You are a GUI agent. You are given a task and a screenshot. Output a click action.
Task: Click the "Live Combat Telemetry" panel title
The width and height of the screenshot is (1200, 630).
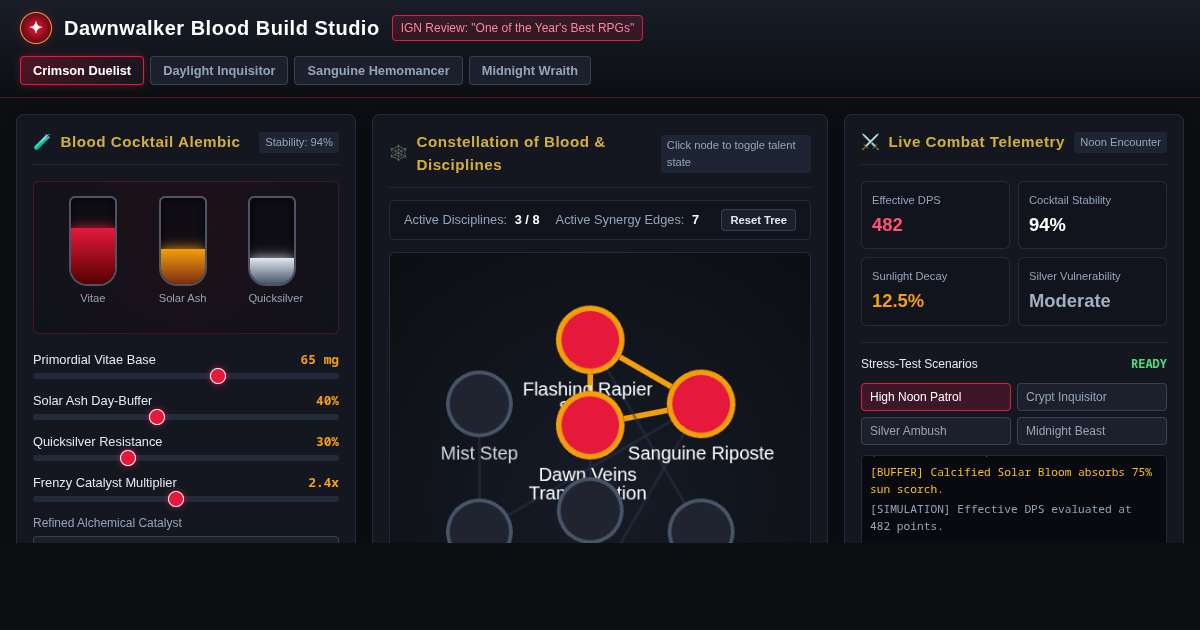976,142
